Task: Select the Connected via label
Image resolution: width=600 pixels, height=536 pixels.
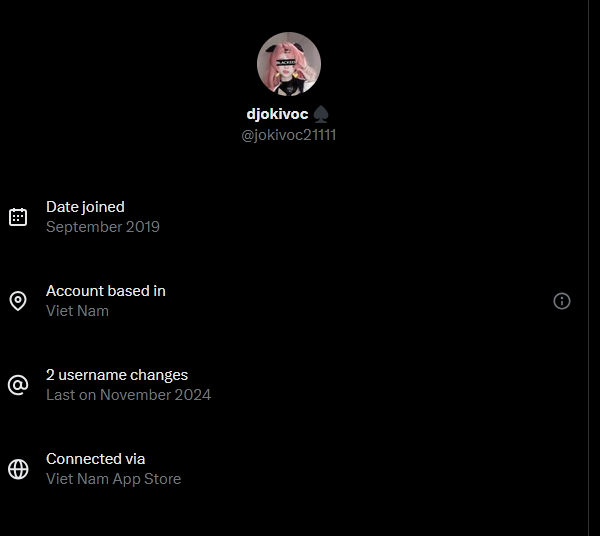Action: pos(96,459)
